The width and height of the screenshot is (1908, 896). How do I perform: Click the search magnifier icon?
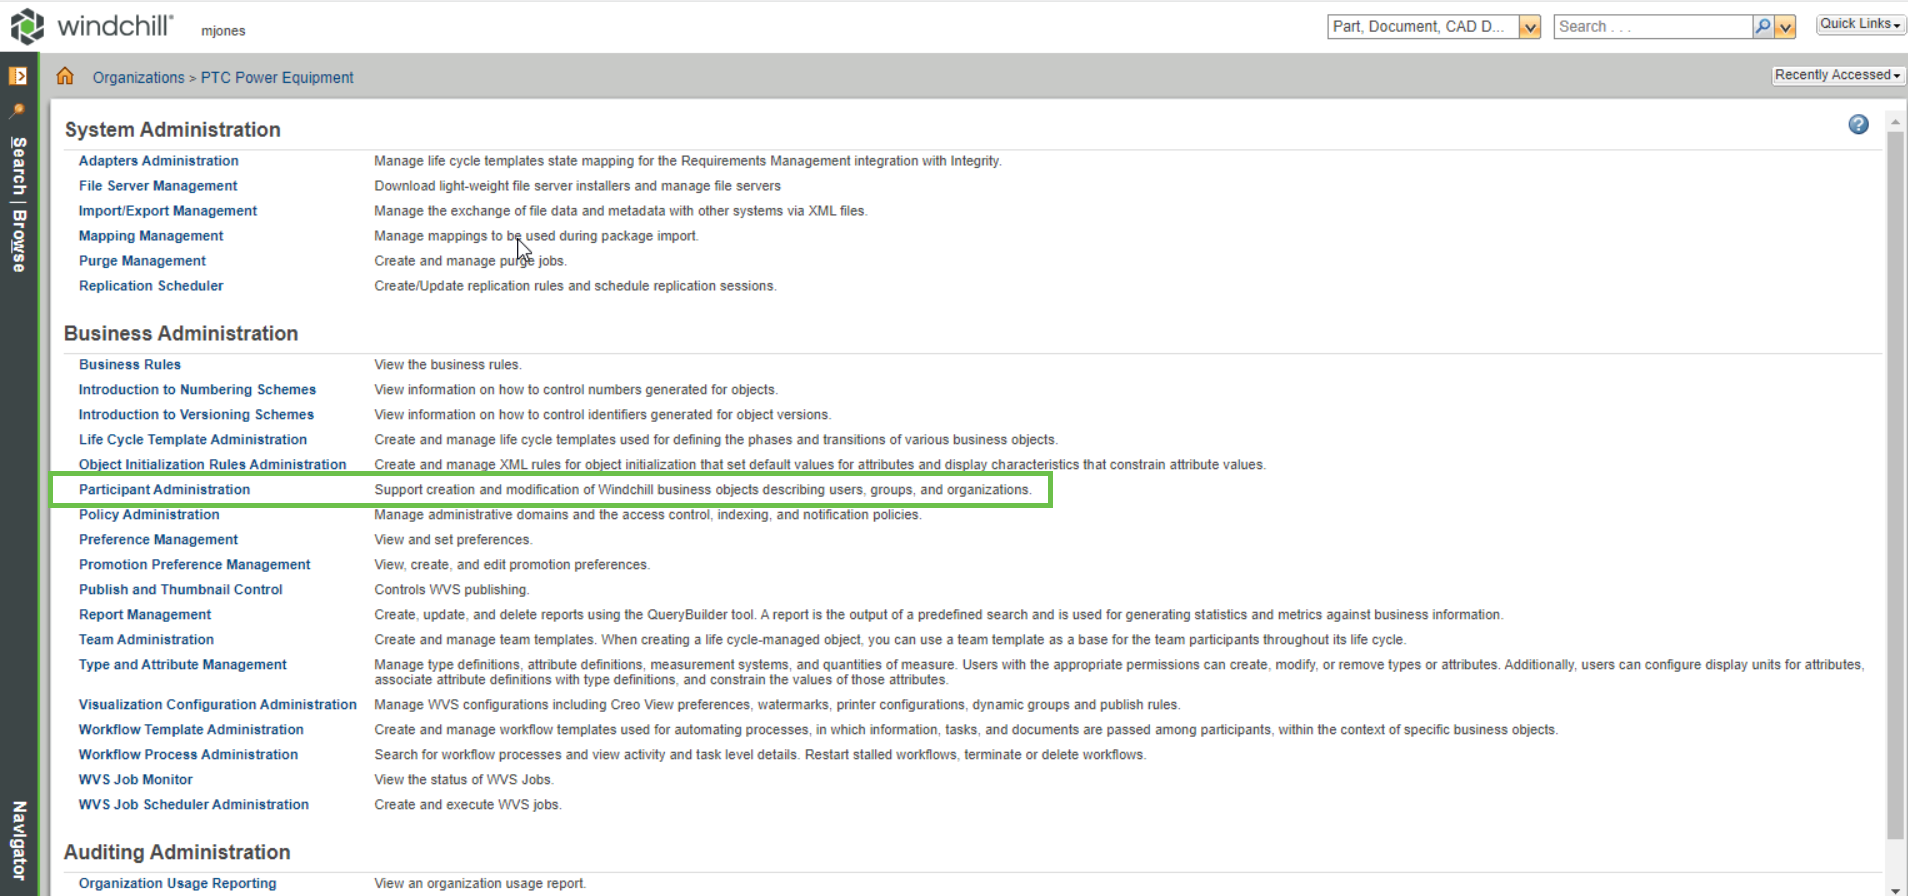click(x=1762, y=27)
